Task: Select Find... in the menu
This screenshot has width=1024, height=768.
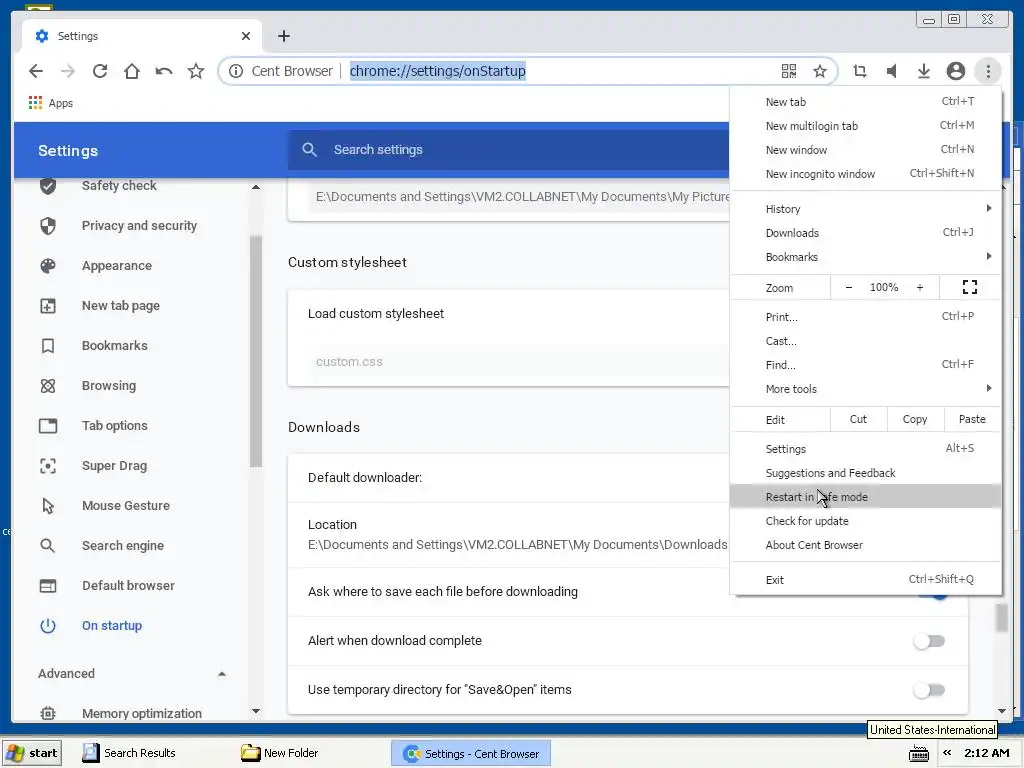Action: point(865,365)
